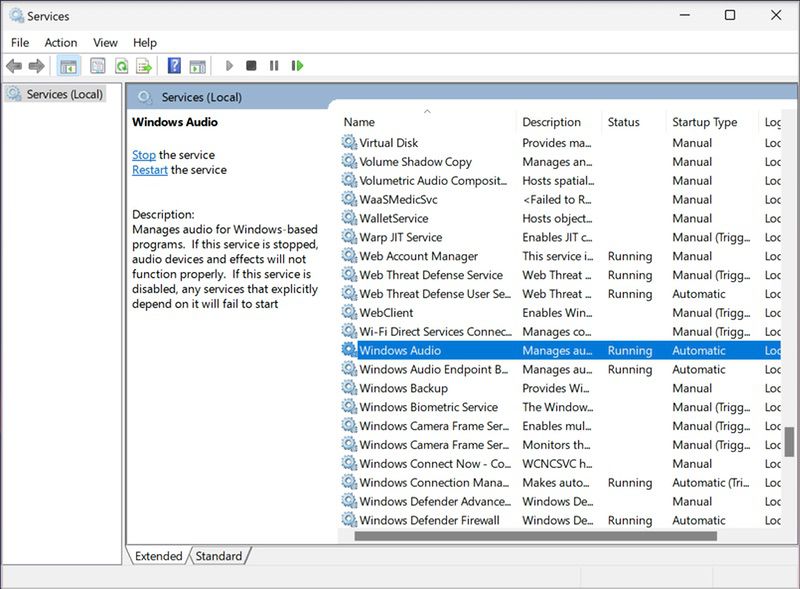This screenshot has width=800, height=589.
Task: Open the File menu
Action: pyautogui.click(x=20, y=42)
